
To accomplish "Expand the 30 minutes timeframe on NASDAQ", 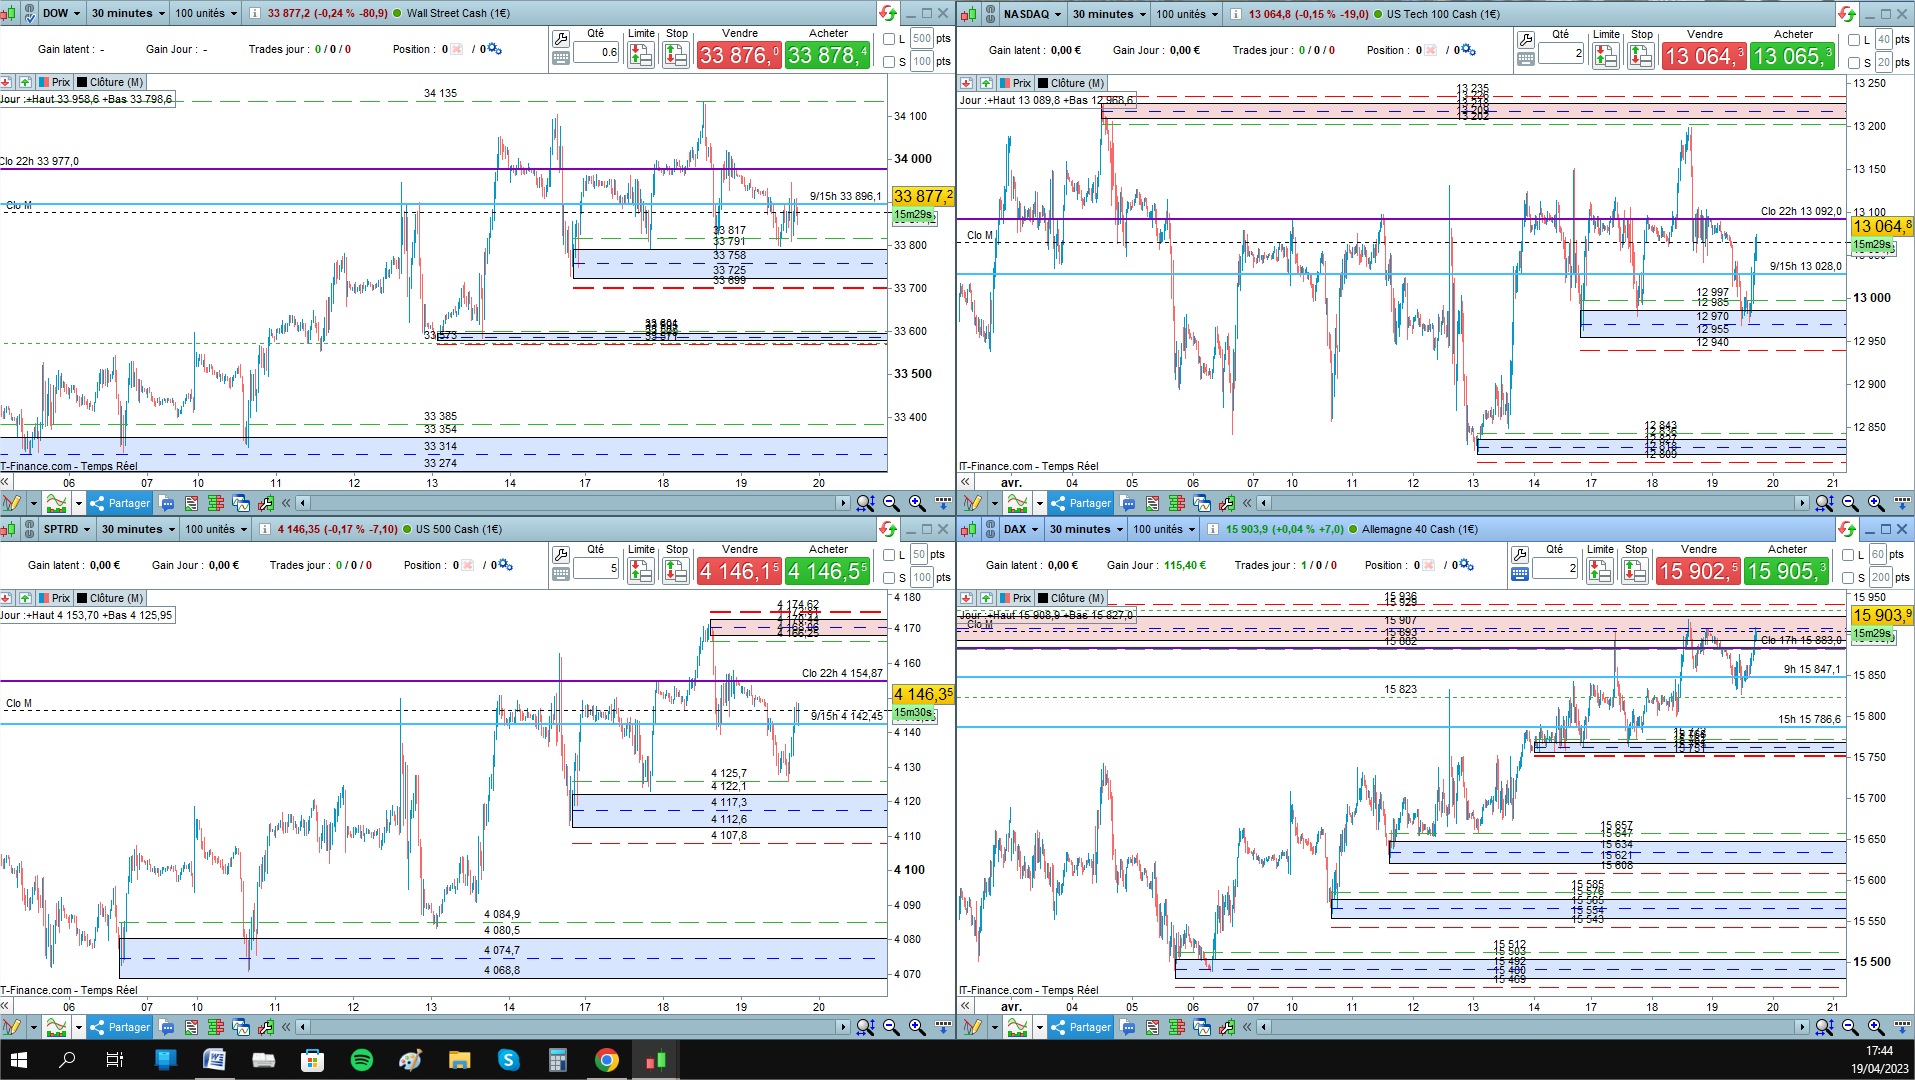I will 1109,14.
